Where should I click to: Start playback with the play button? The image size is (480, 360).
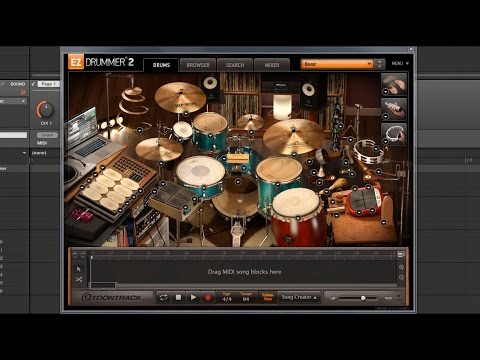pyautogui.click(x=193, y=297)
